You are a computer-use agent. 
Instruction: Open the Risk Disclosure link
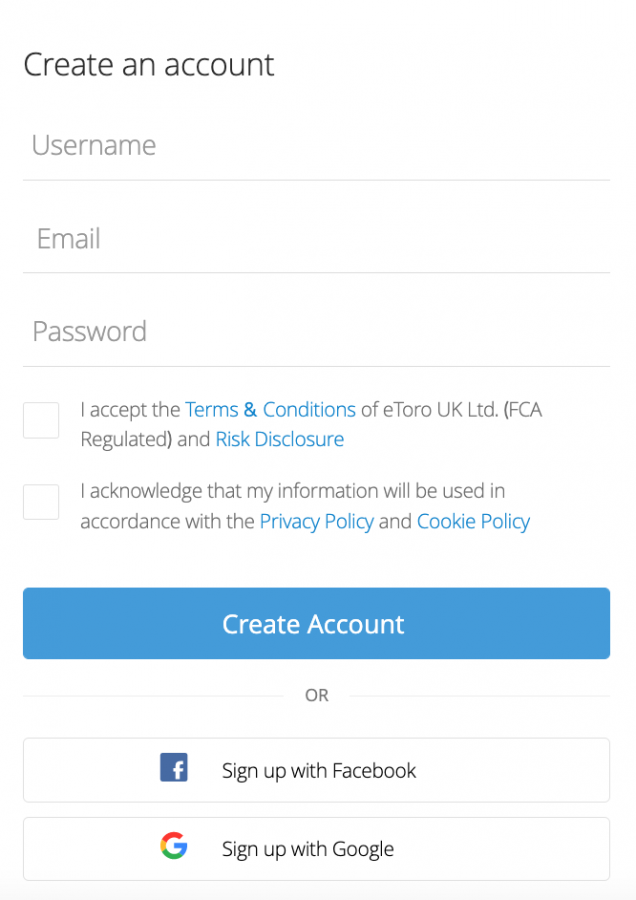(x=279, y=440)
